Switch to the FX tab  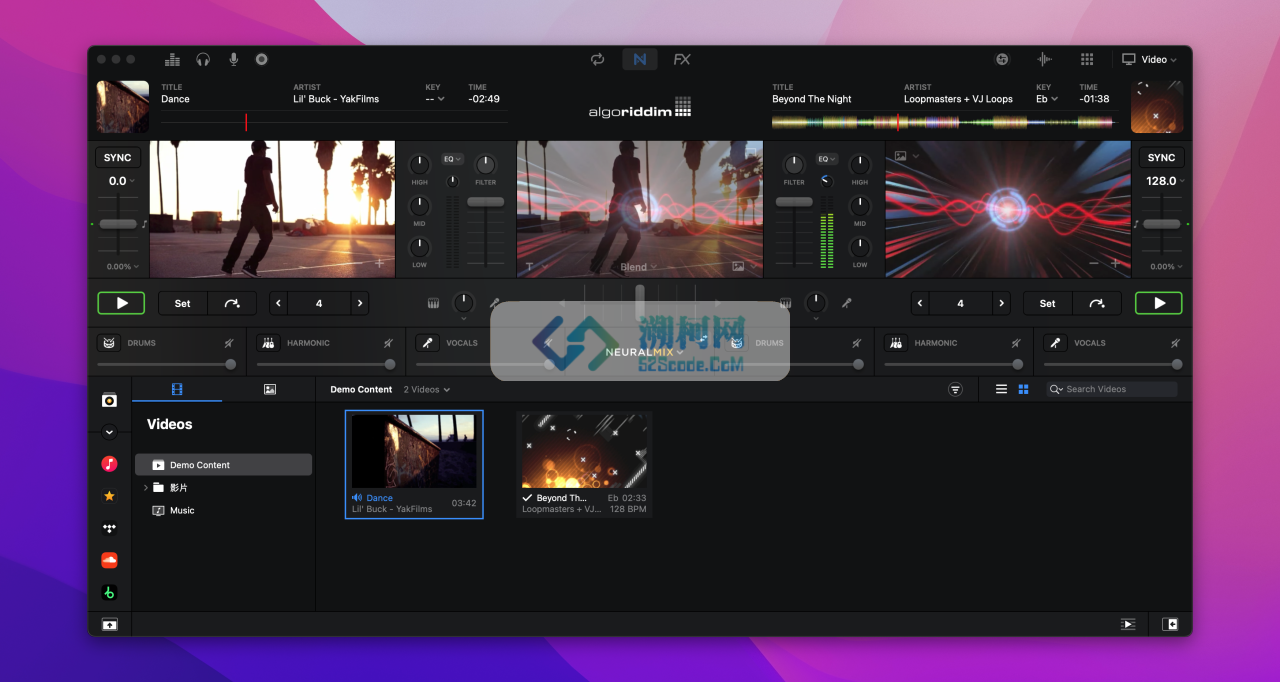pyautogui.click(x=682, y=59)
